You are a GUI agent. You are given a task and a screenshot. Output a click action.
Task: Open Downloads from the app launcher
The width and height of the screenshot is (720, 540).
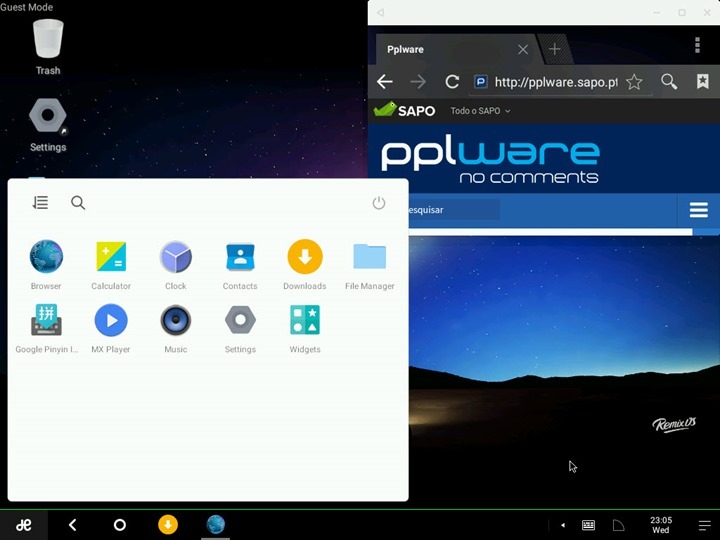click(305, 264)
